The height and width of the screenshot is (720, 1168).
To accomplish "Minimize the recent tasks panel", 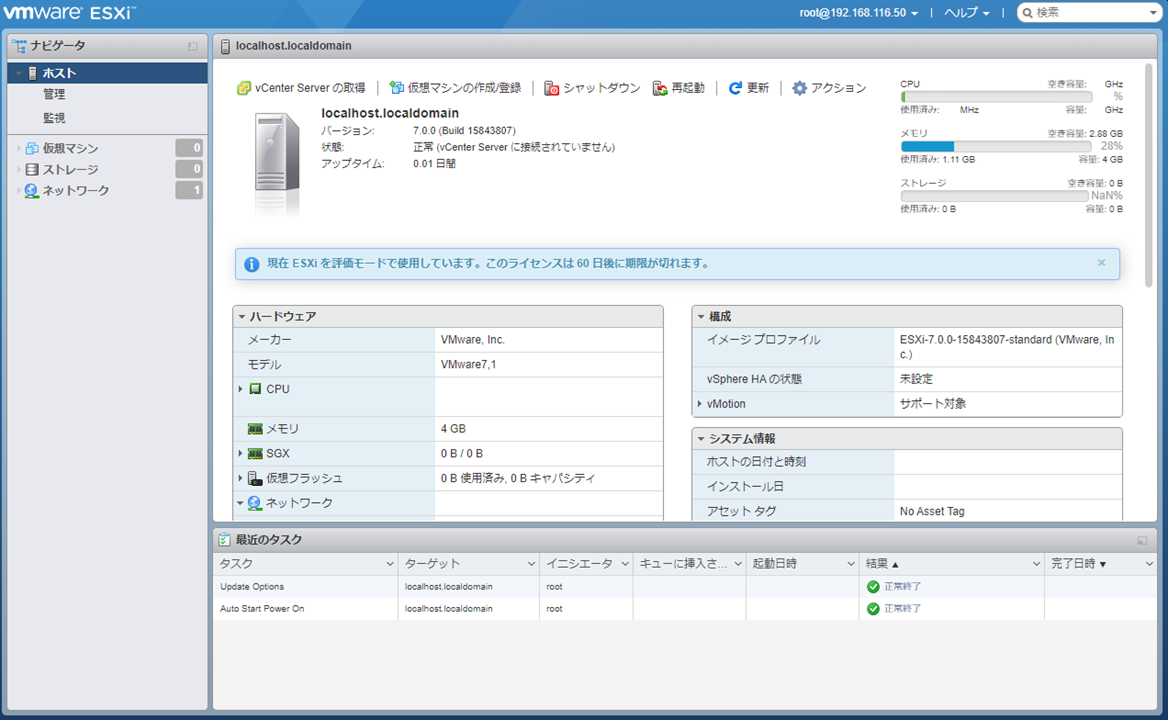I will pyautogui.click(x=1142, y=541).
